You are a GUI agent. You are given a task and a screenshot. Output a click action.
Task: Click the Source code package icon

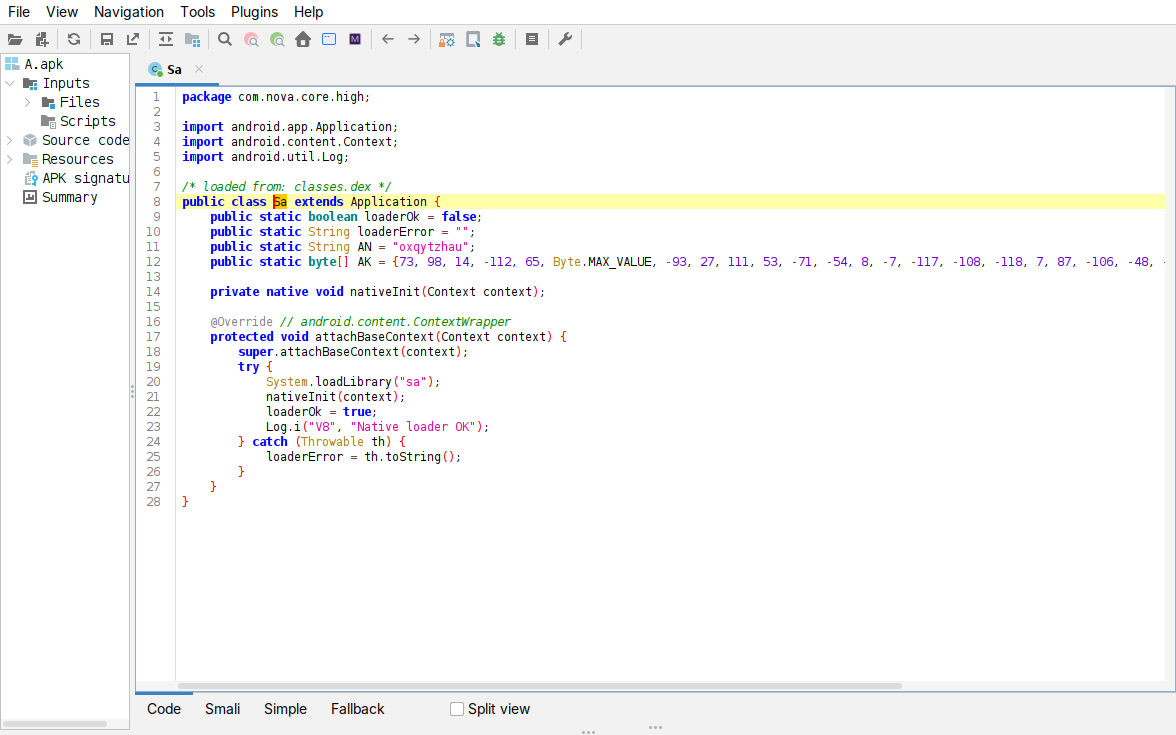(30, 140)
